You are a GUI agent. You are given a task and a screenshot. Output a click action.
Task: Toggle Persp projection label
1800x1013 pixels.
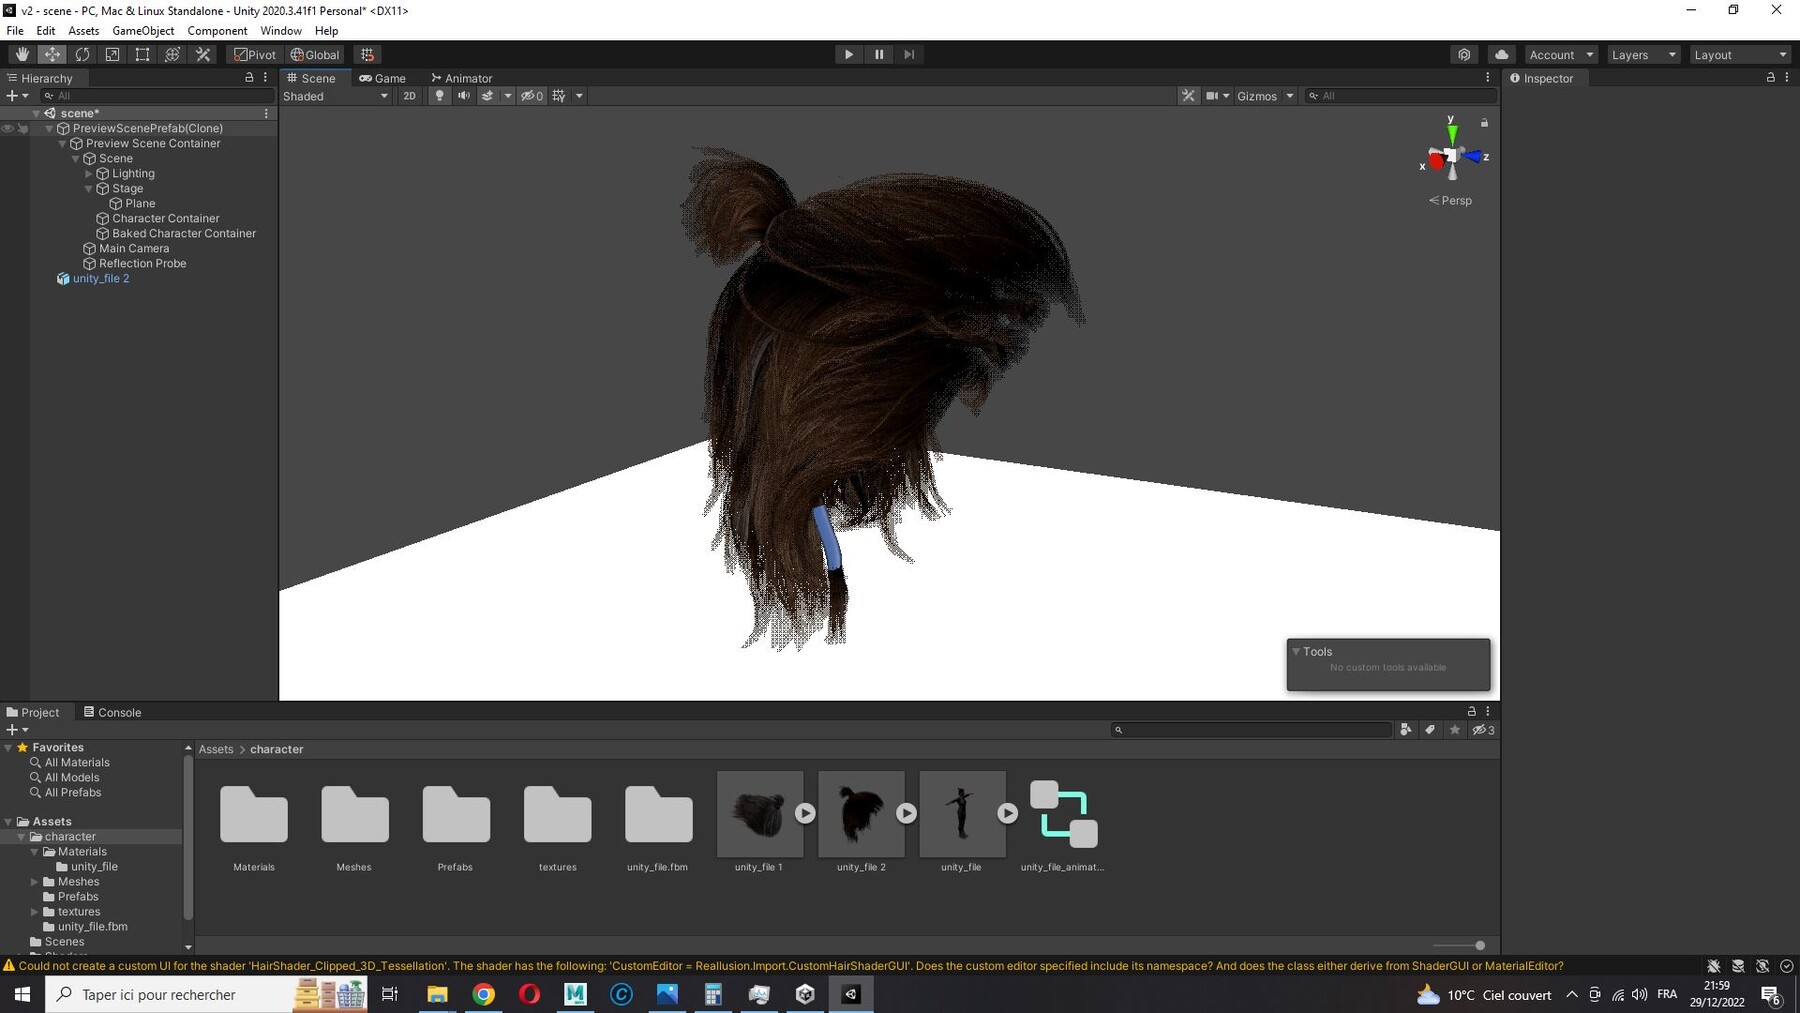1450,201
